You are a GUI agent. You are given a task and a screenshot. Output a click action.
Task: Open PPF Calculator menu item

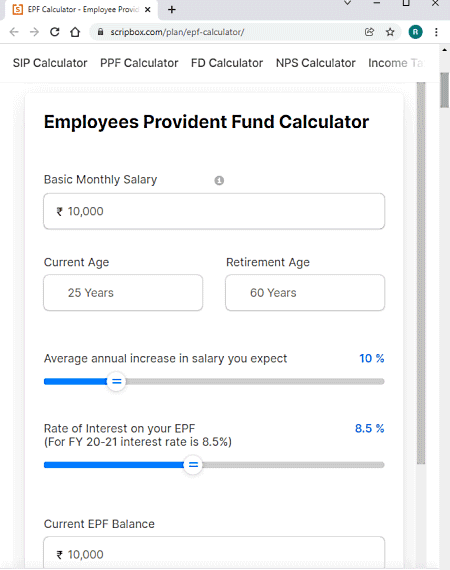pos(139,63)
